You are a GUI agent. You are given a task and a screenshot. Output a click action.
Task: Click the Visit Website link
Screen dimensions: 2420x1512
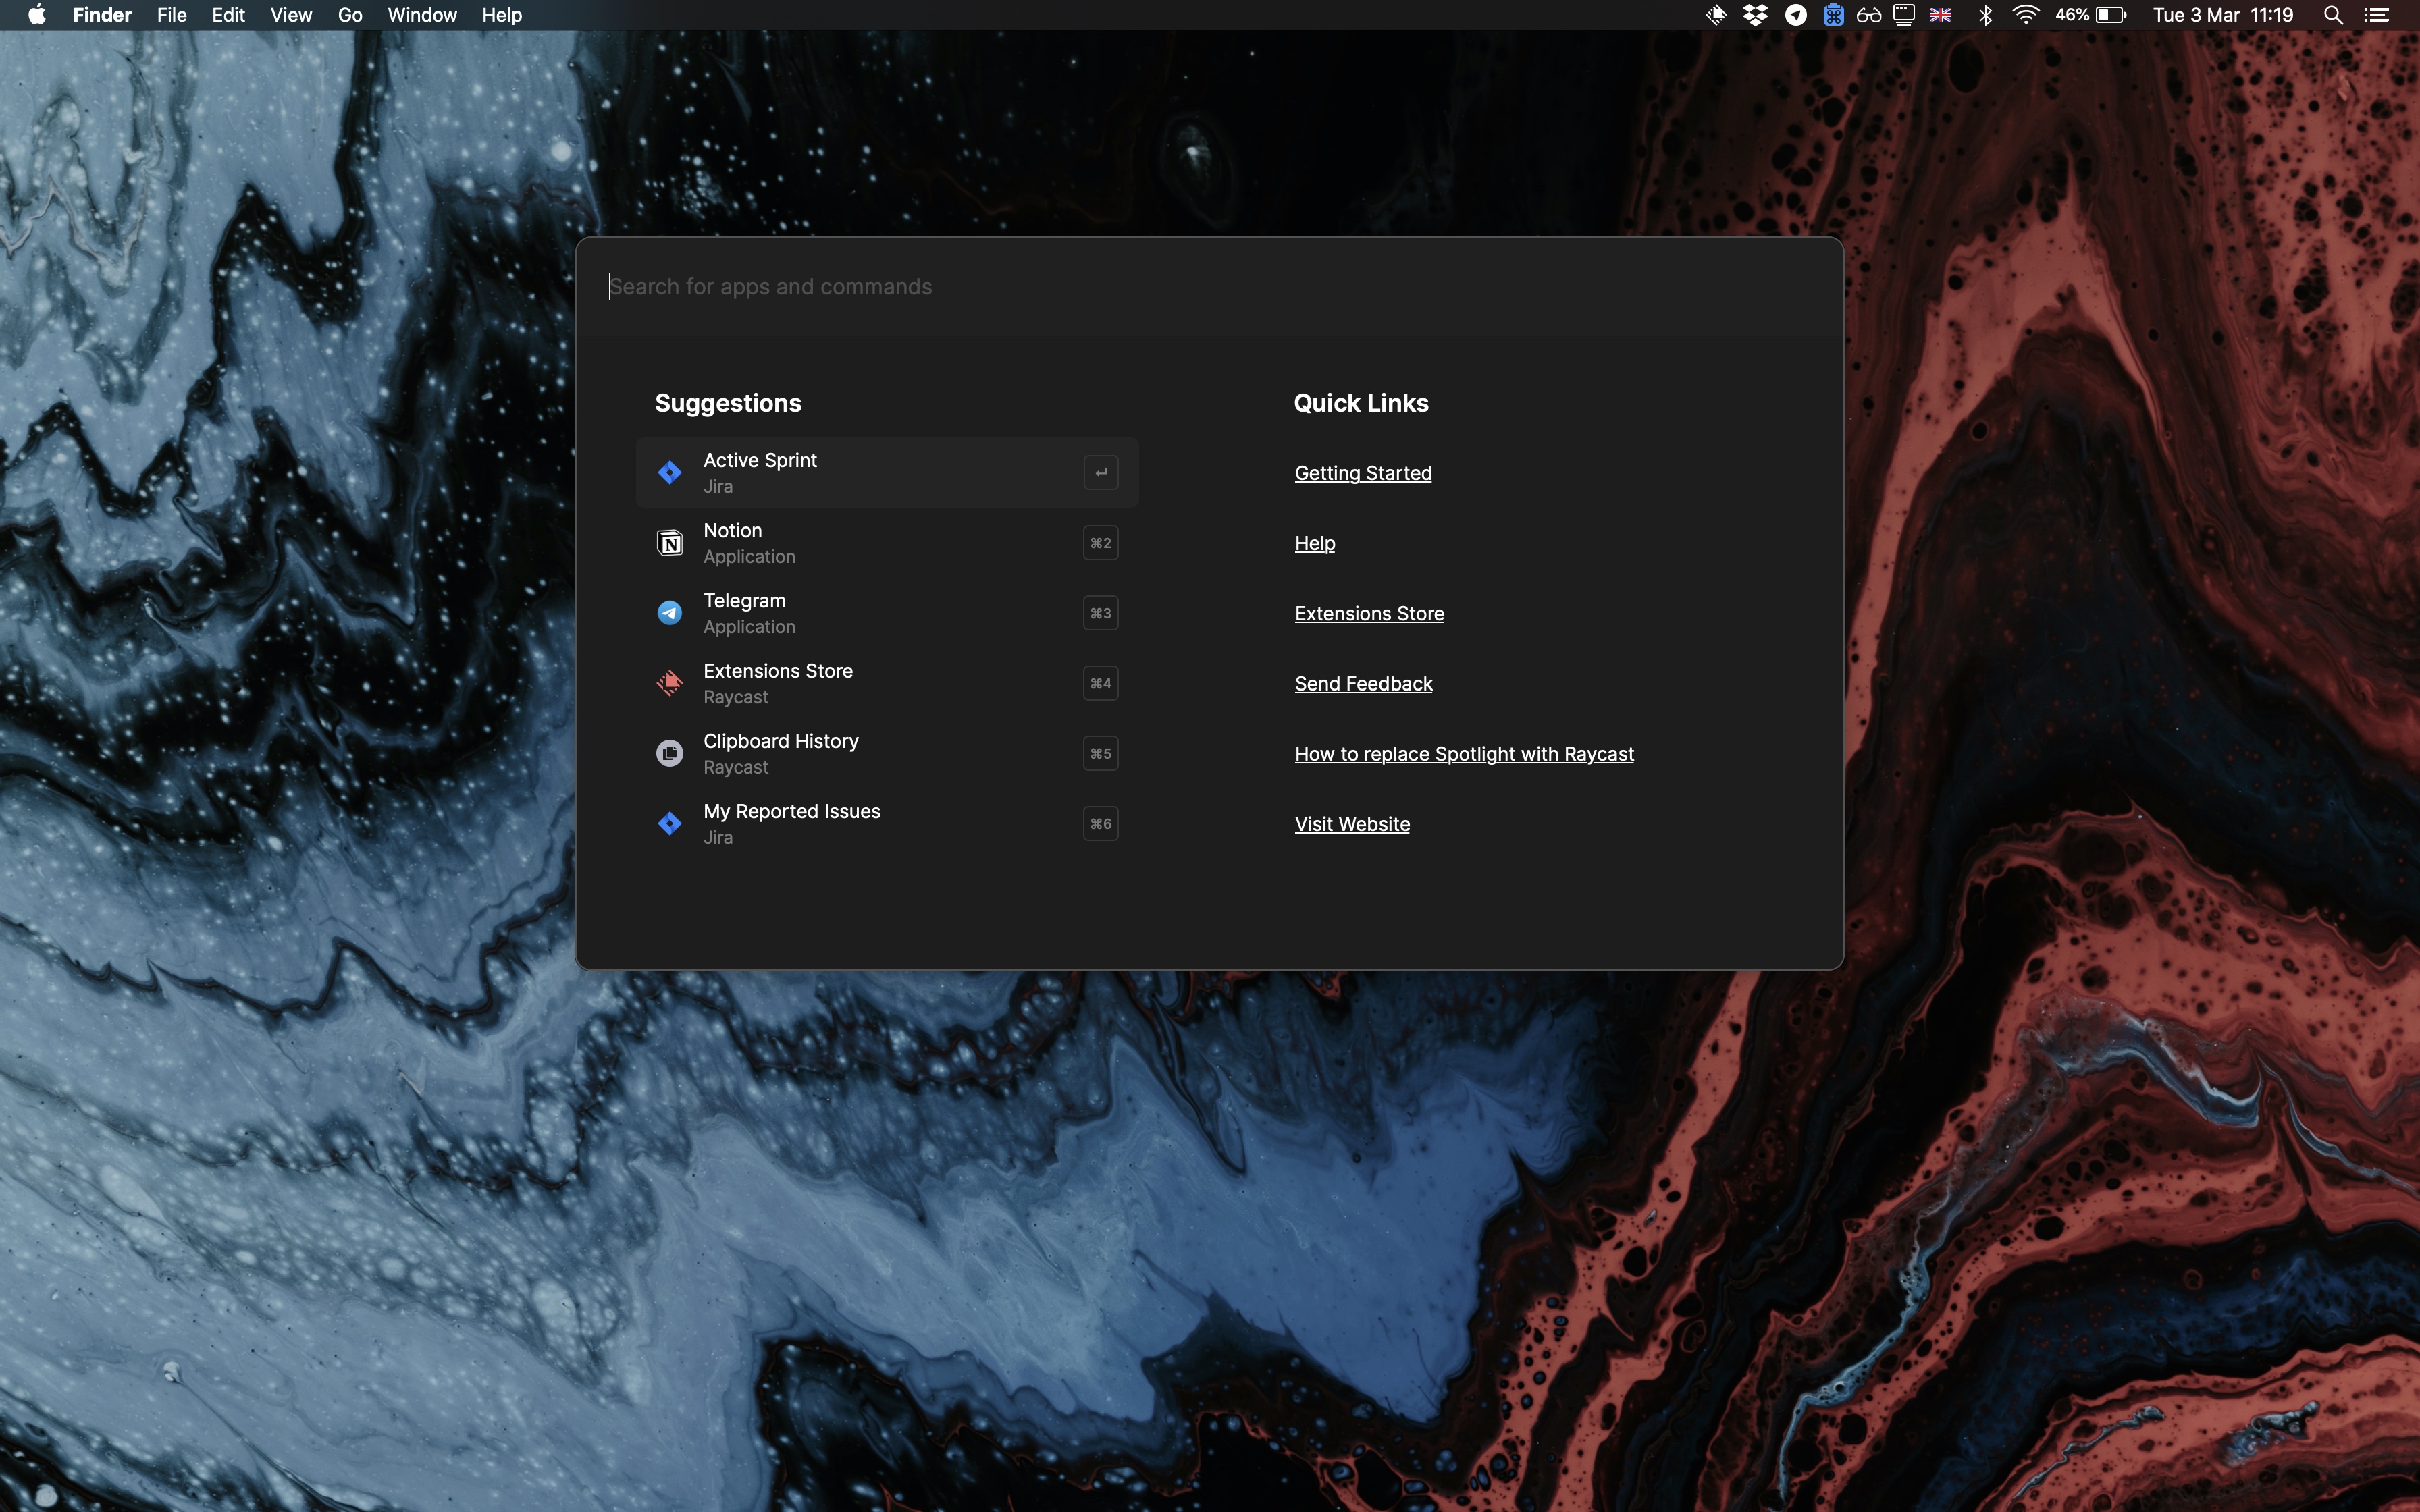point(1352,823)
